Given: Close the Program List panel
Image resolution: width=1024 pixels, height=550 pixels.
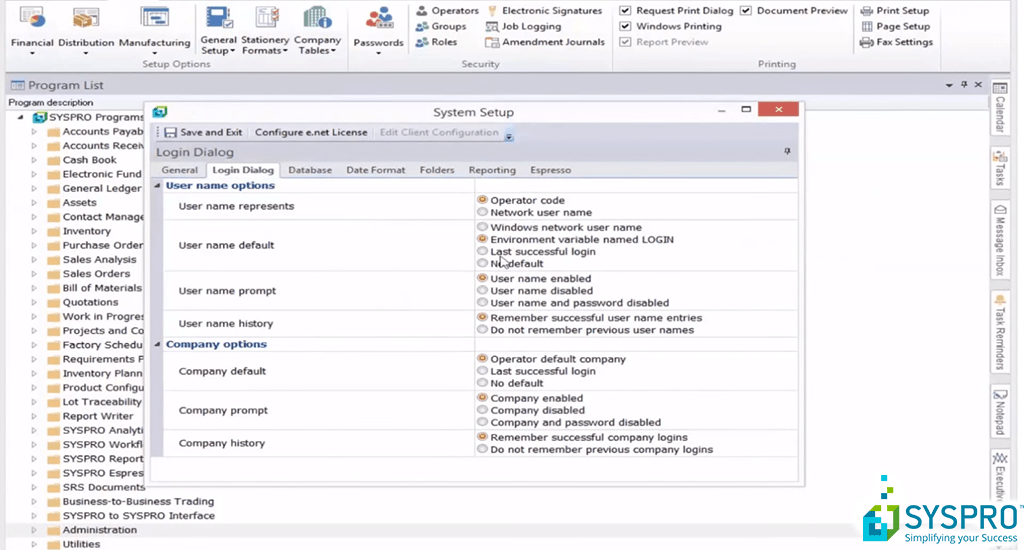Looking at the screenshot, I should point(978,85).
